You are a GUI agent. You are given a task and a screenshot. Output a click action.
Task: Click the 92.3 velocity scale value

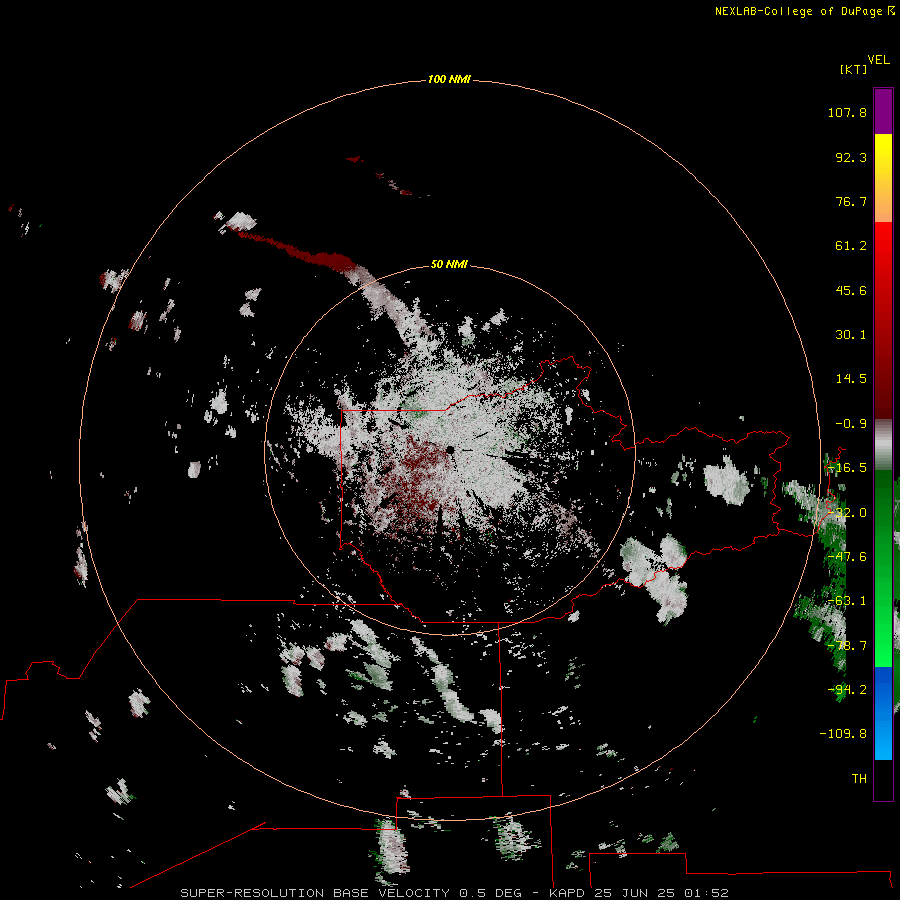coord(851,157)
